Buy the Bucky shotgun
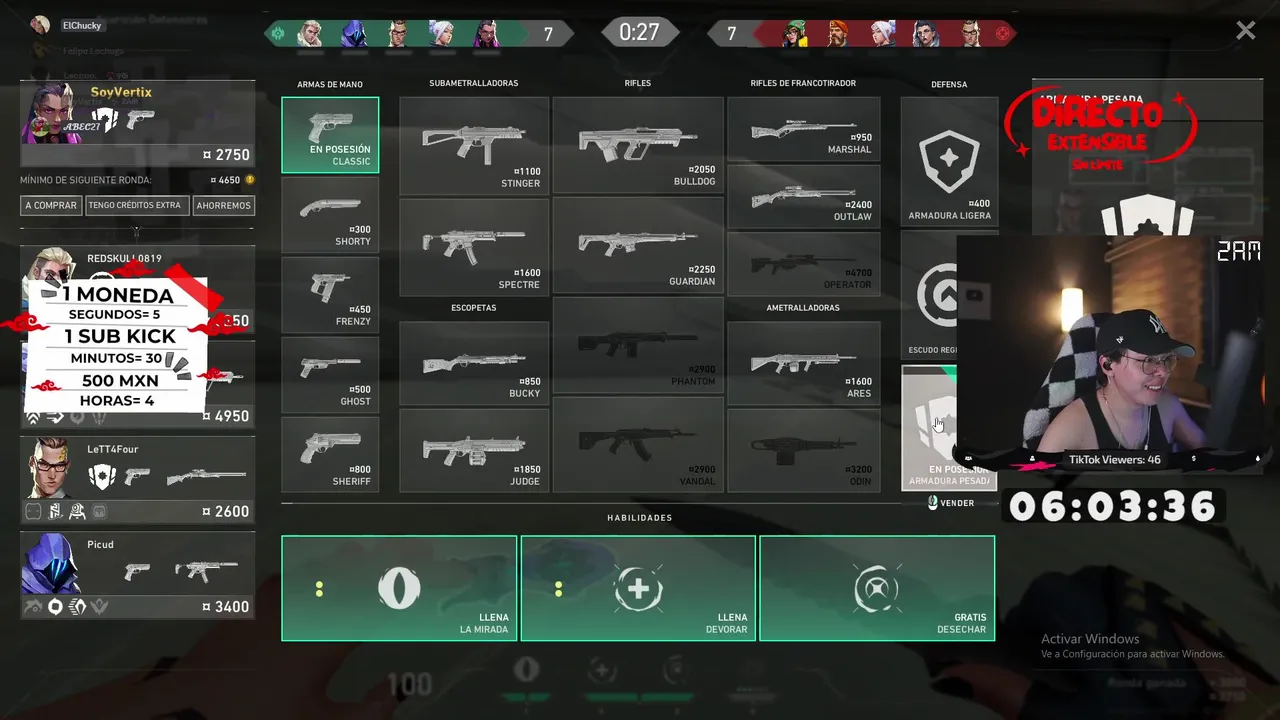 474,362
